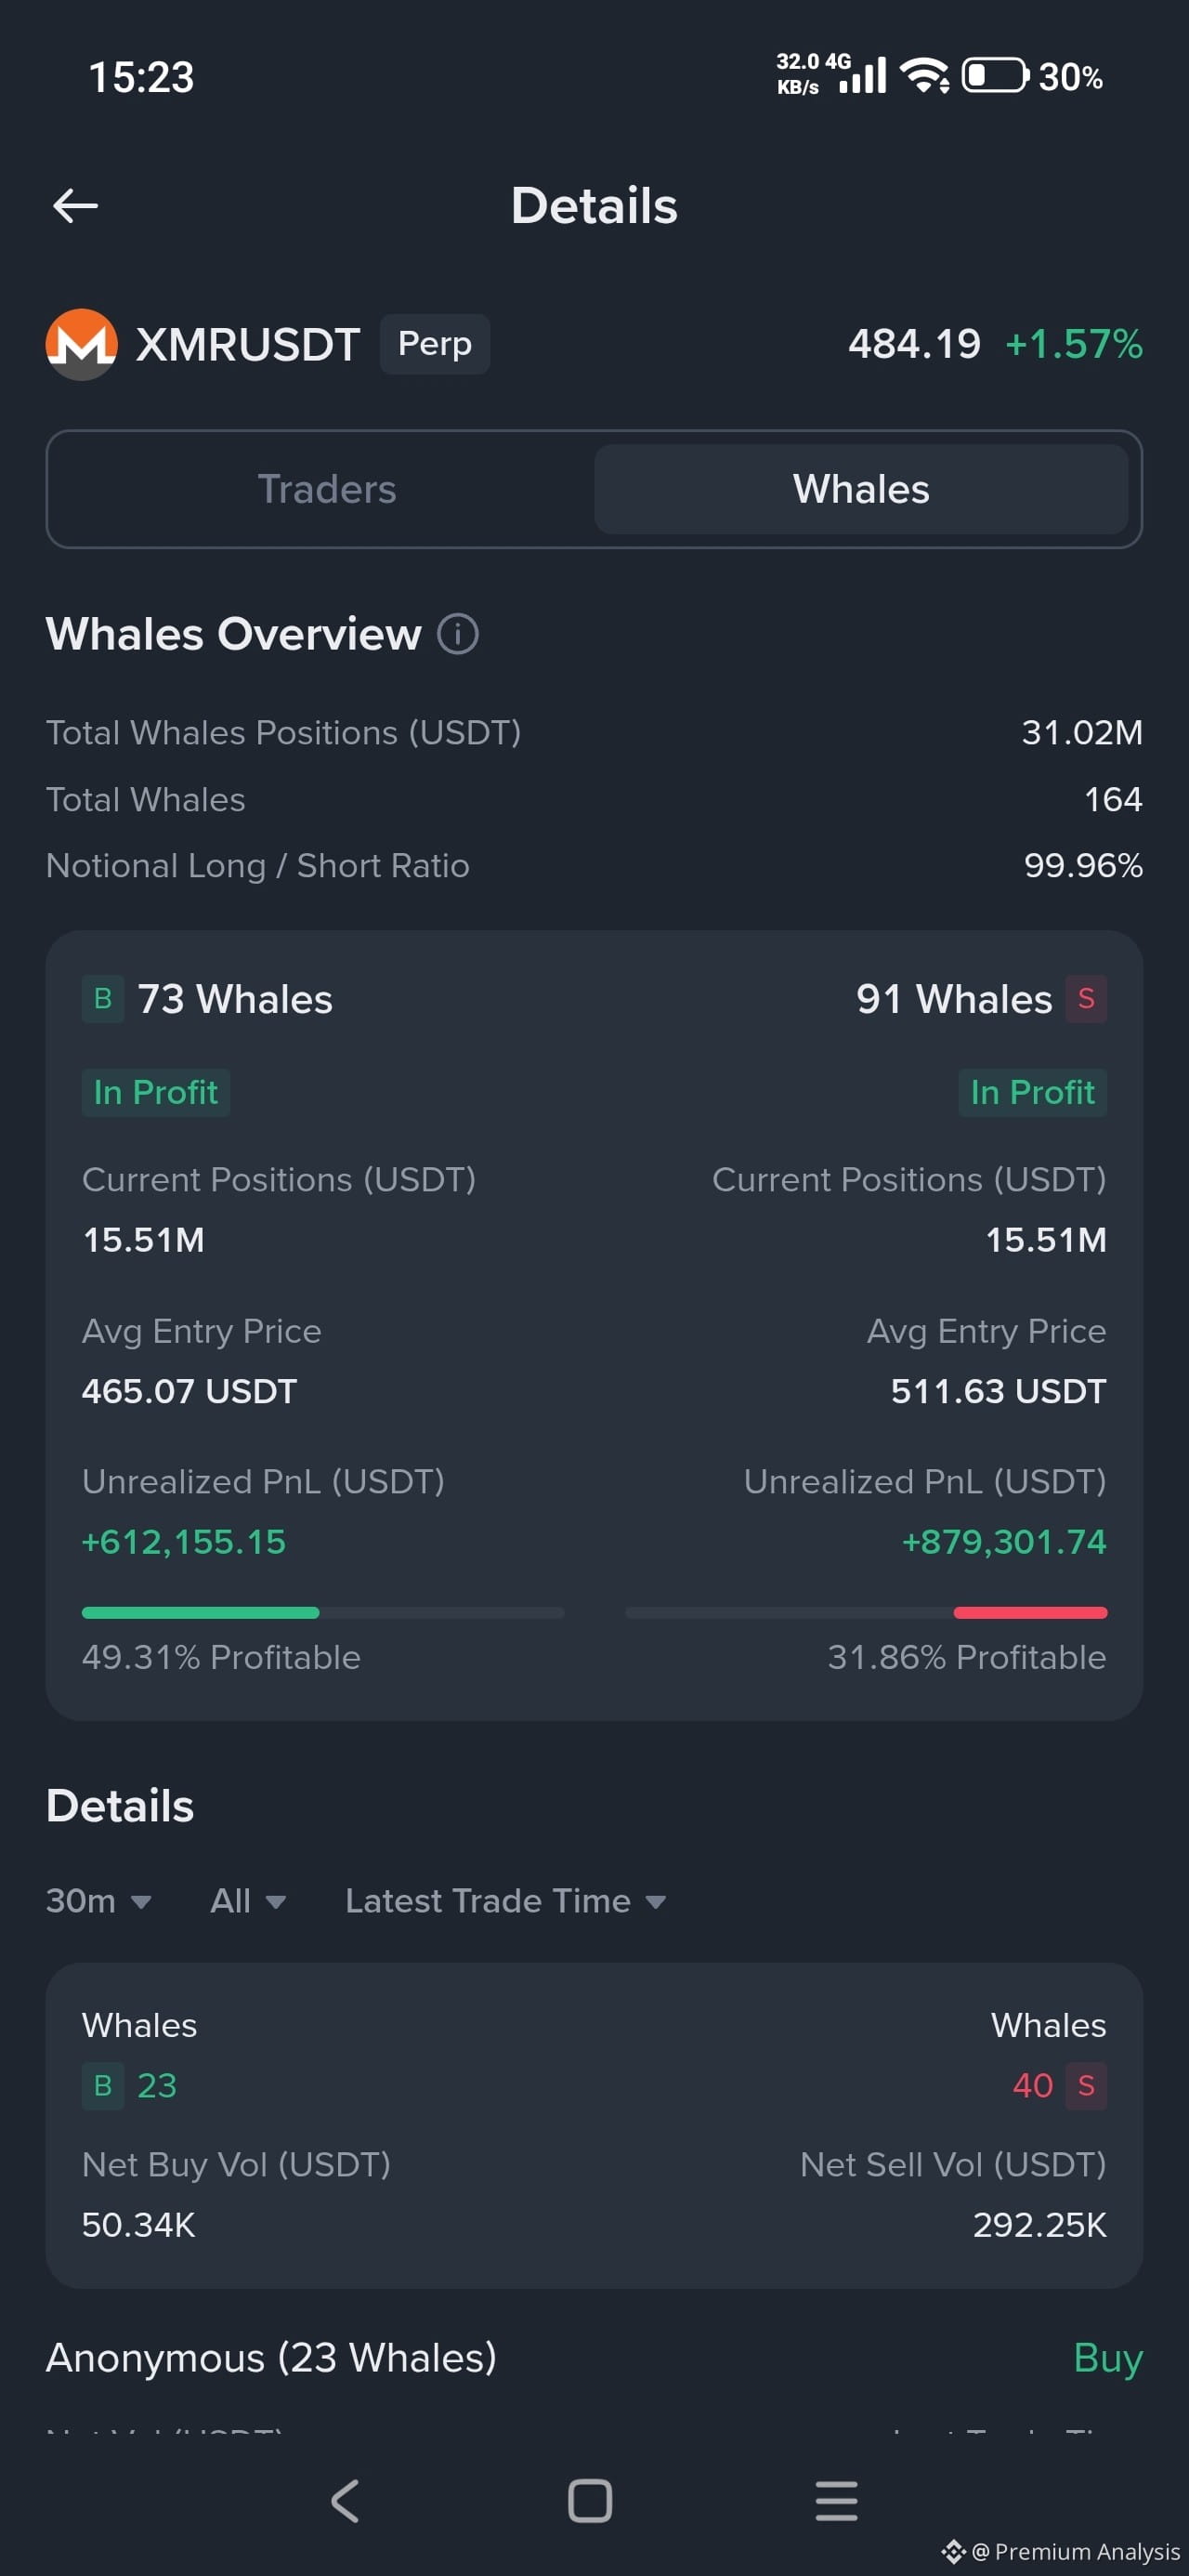Tap the B badge next to 23
Image resolution: width=1189 pixels, height=2576 pixels.
pos(102,2085)
